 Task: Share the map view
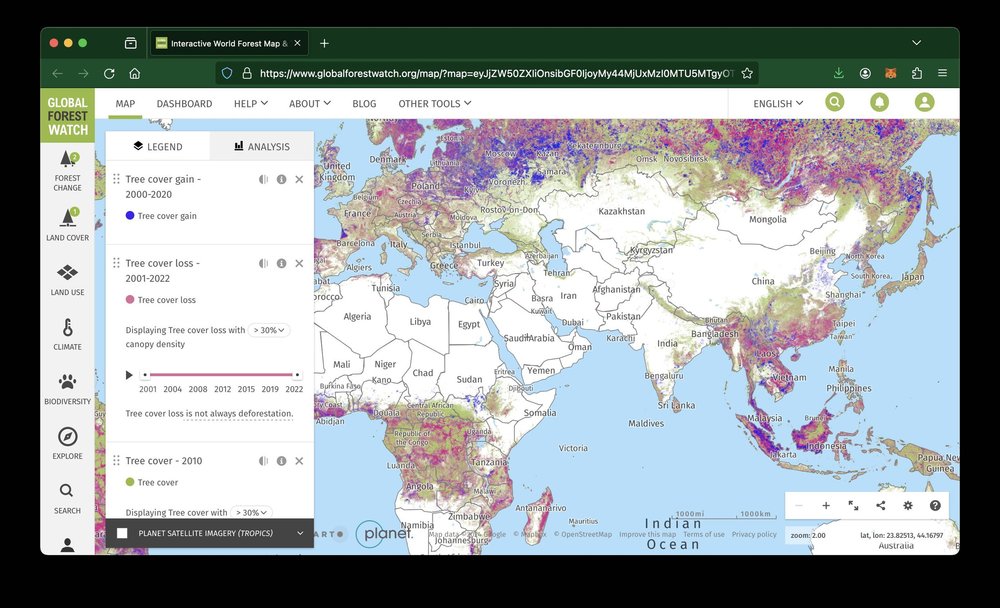[x=881, y=505]
